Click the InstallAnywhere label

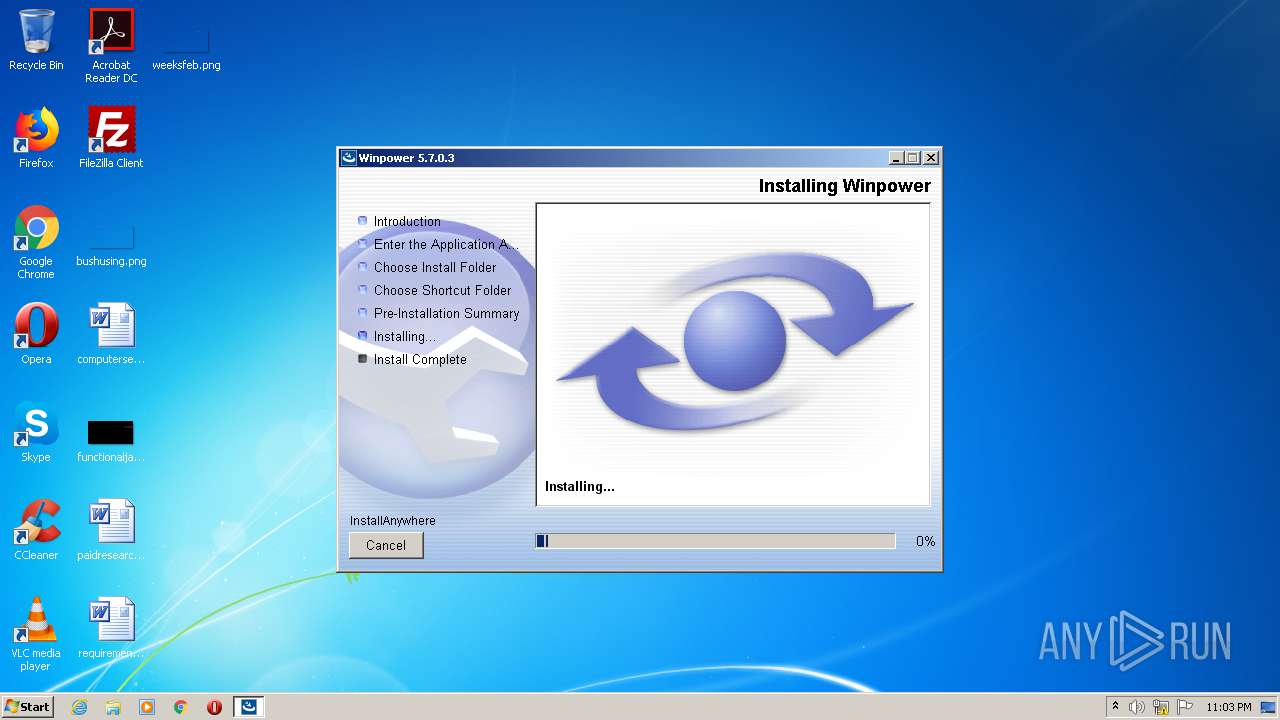click(x=393, y=521)
